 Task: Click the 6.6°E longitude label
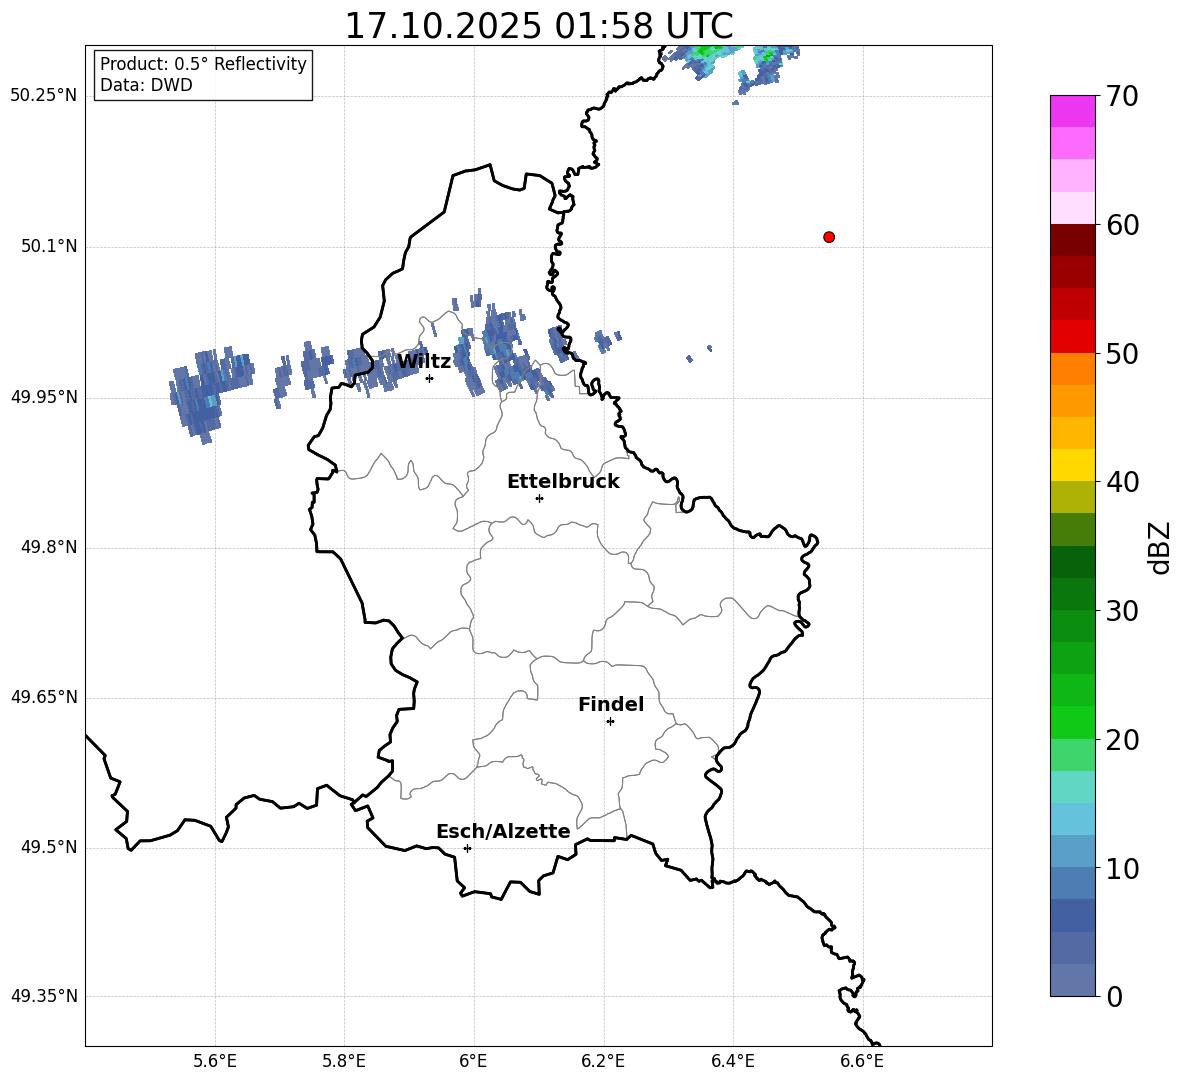(x=862, y=1061)
